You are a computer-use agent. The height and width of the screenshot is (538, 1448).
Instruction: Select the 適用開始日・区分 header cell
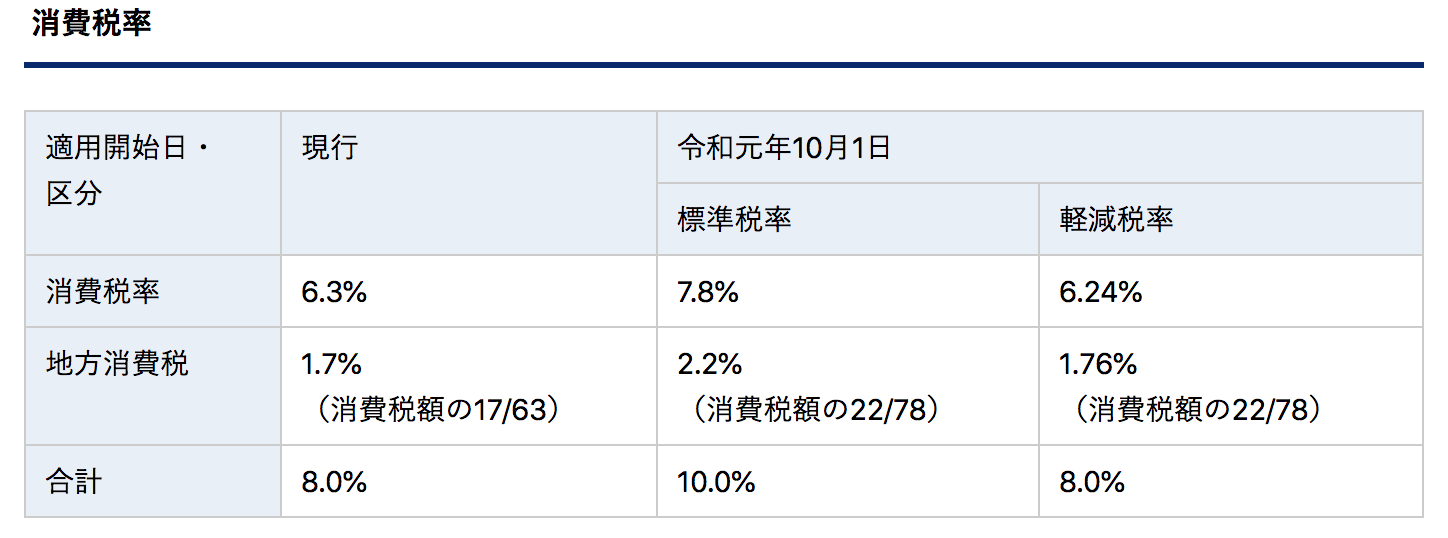coord(129,171)
